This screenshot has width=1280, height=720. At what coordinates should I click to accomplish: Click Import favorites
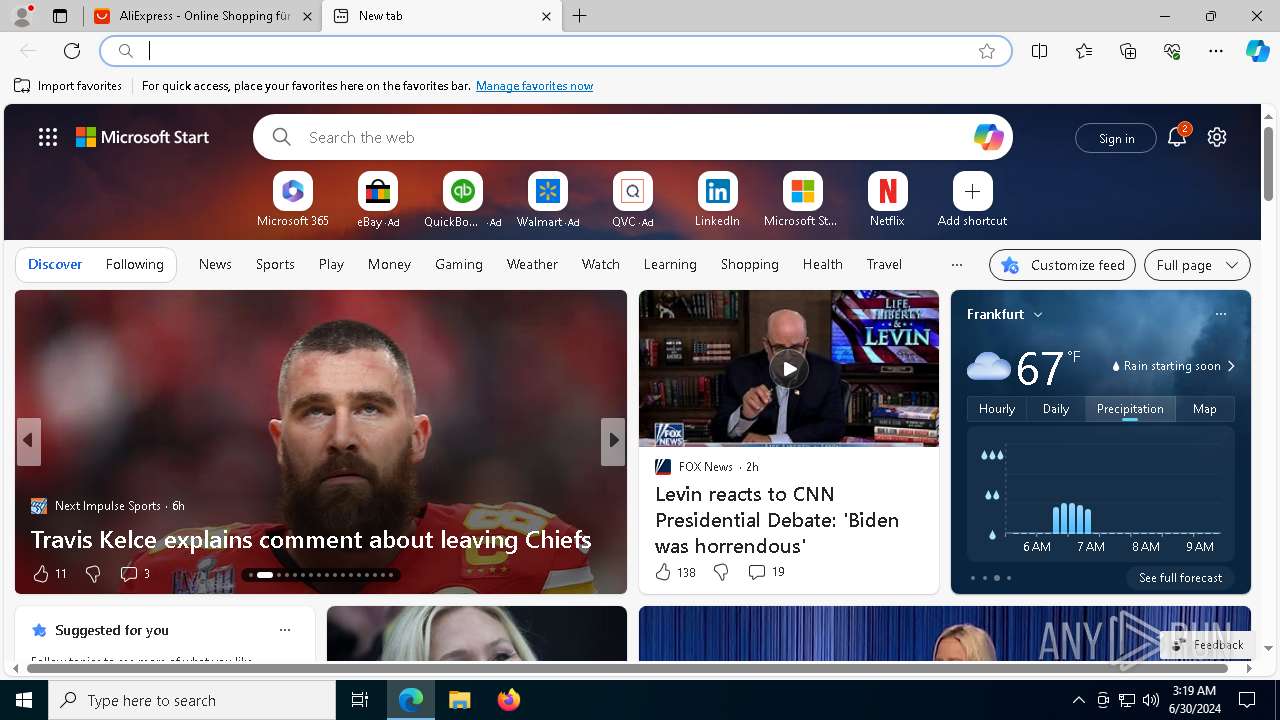(x=68, y=86)
